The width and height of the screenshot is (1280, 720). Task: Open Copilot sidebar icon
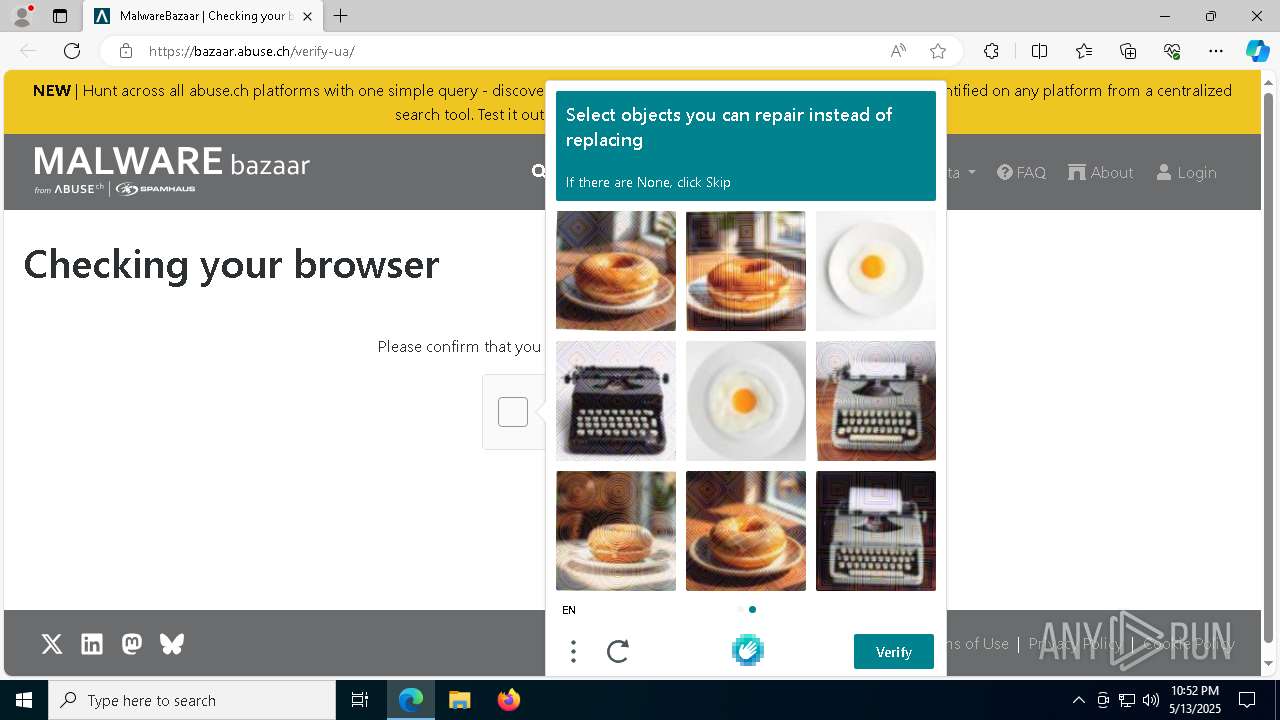(x=1257, y=51)
